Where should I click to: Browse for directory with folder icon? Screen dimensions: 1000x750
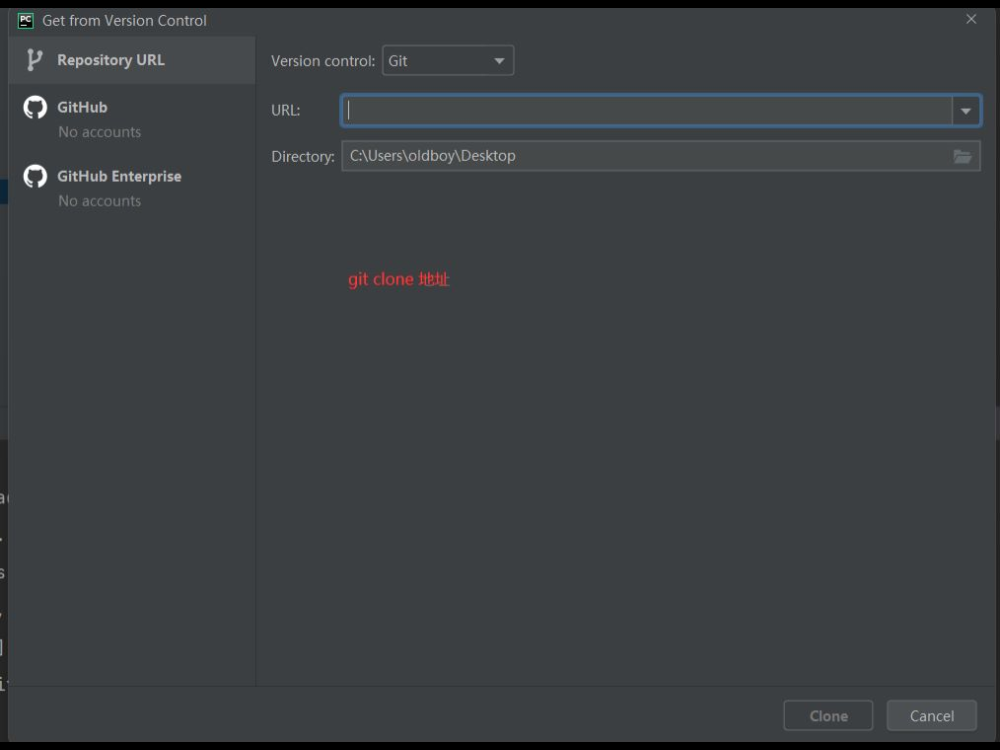click(962, 156)
